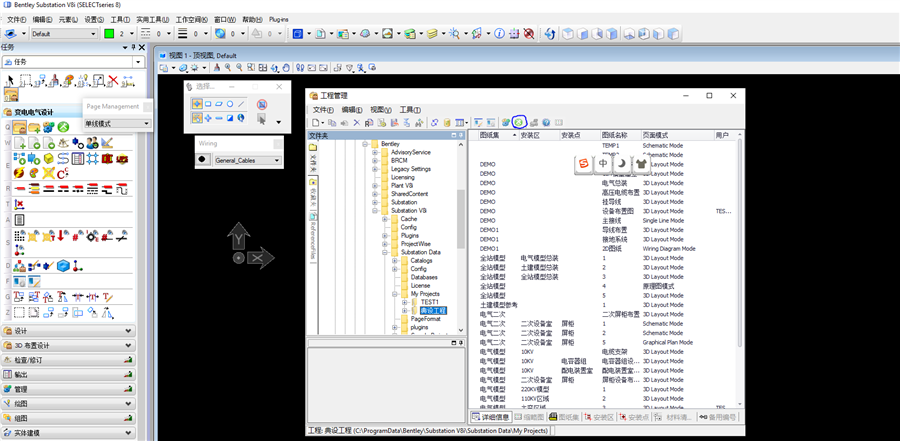Toggle the new selection mode button in 选择 toolbox
This screenshot has width=900, height=441.
[197, 118]
